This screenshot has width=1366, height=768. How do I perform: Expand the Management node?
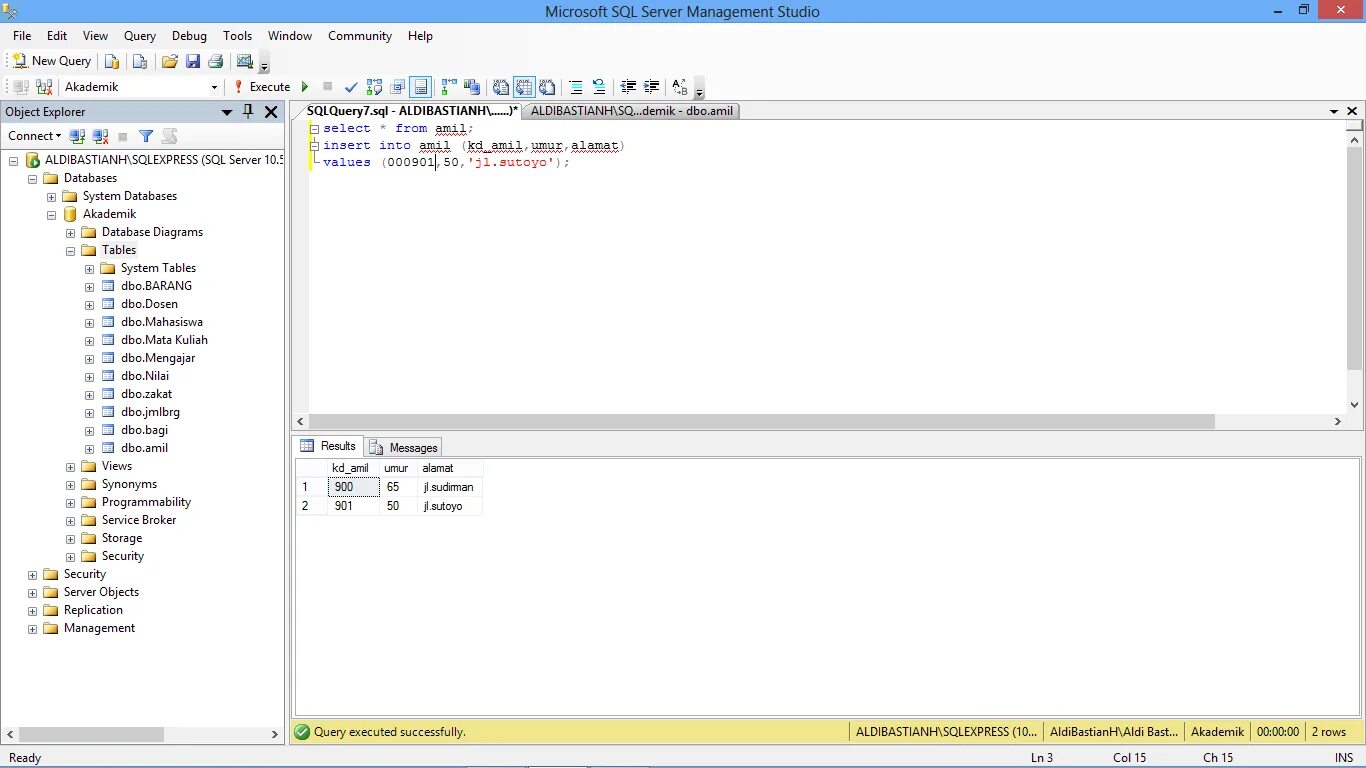(x=33, y=629)
